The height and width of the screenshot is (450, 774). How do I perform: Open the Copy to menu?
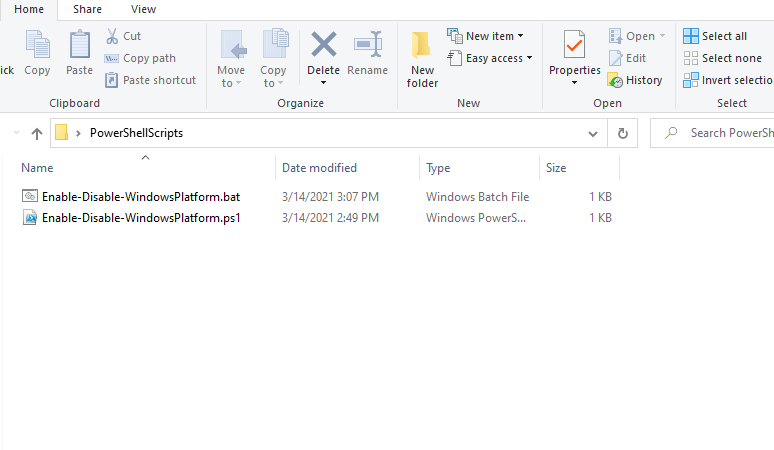point(273,58)
